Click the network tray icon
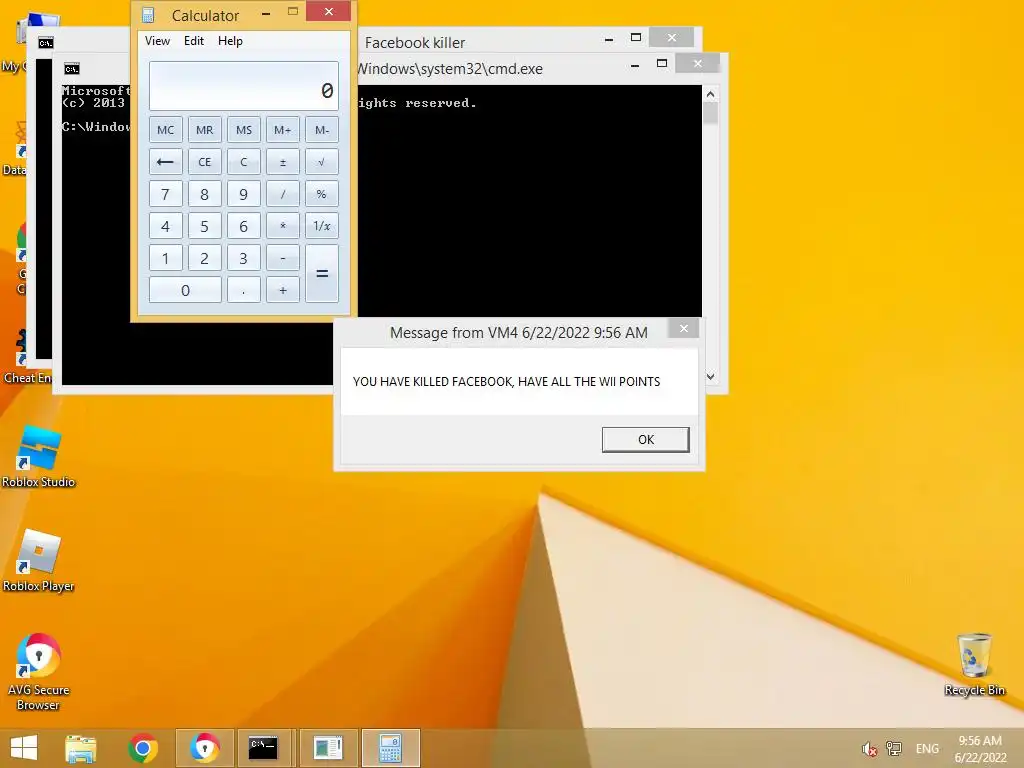Image resolution: width=1024 pixels, height=768 pixels. click(x=893, y=749)
